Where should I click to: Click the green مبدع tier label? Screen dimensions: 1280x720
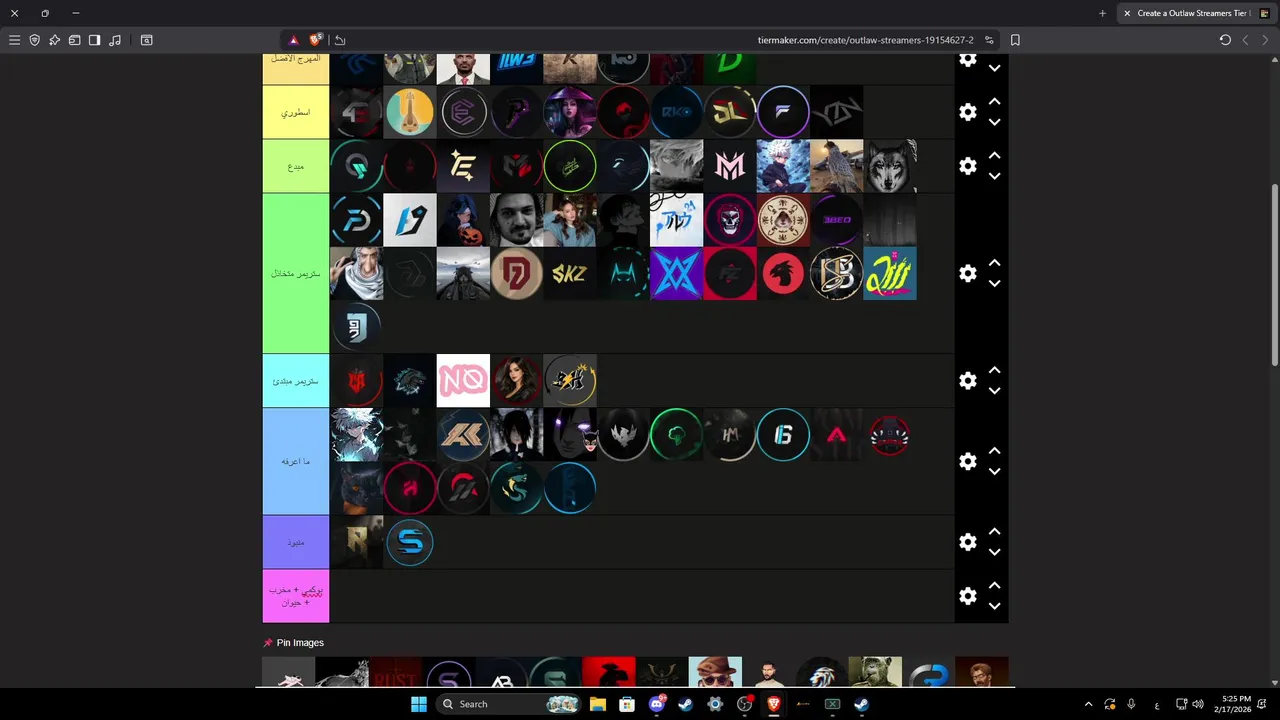pos(296,166)
